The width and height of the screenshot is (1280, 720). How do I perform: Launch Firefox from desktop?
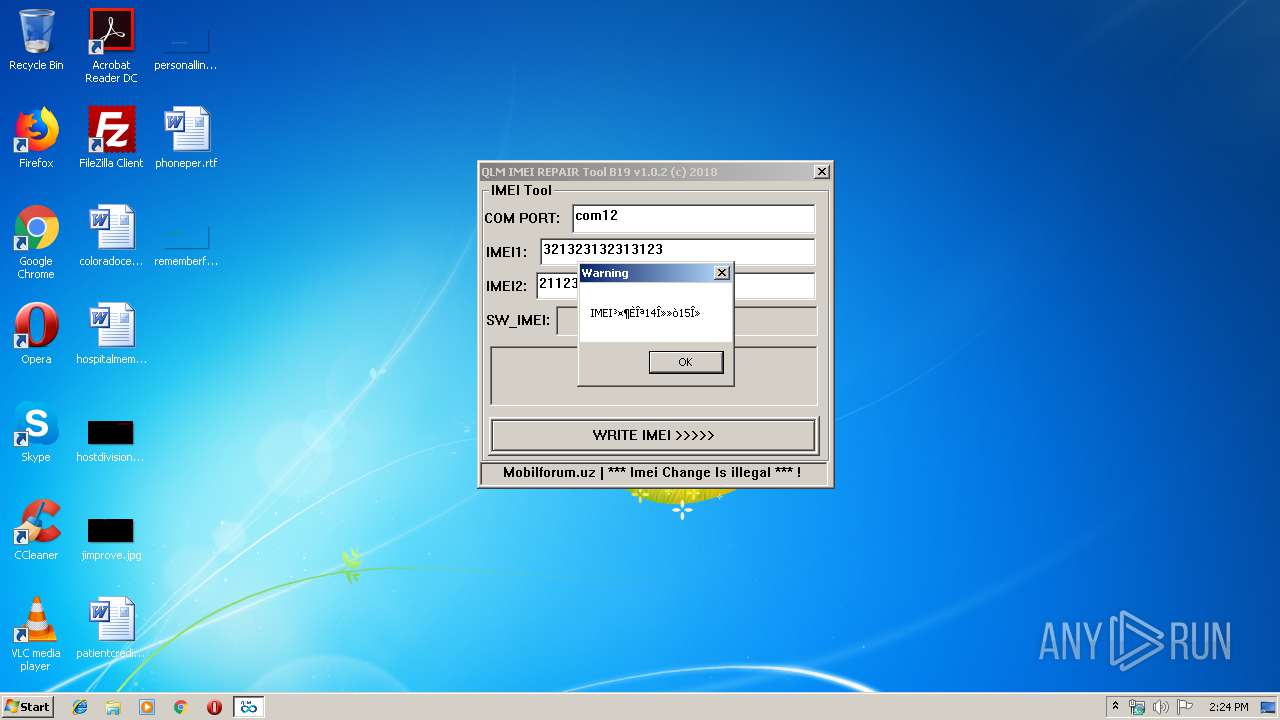click(x=36, y=138)
